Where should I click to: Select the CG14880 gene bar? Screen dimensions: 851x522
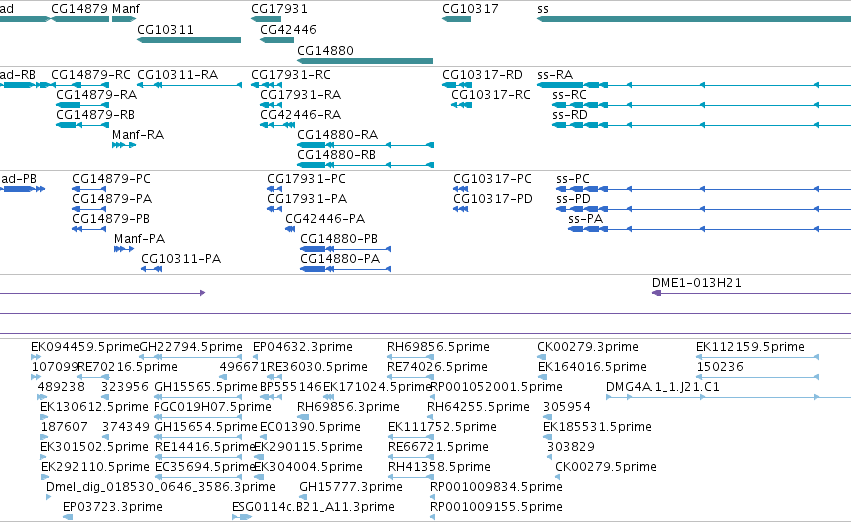(x=365, y=61)
